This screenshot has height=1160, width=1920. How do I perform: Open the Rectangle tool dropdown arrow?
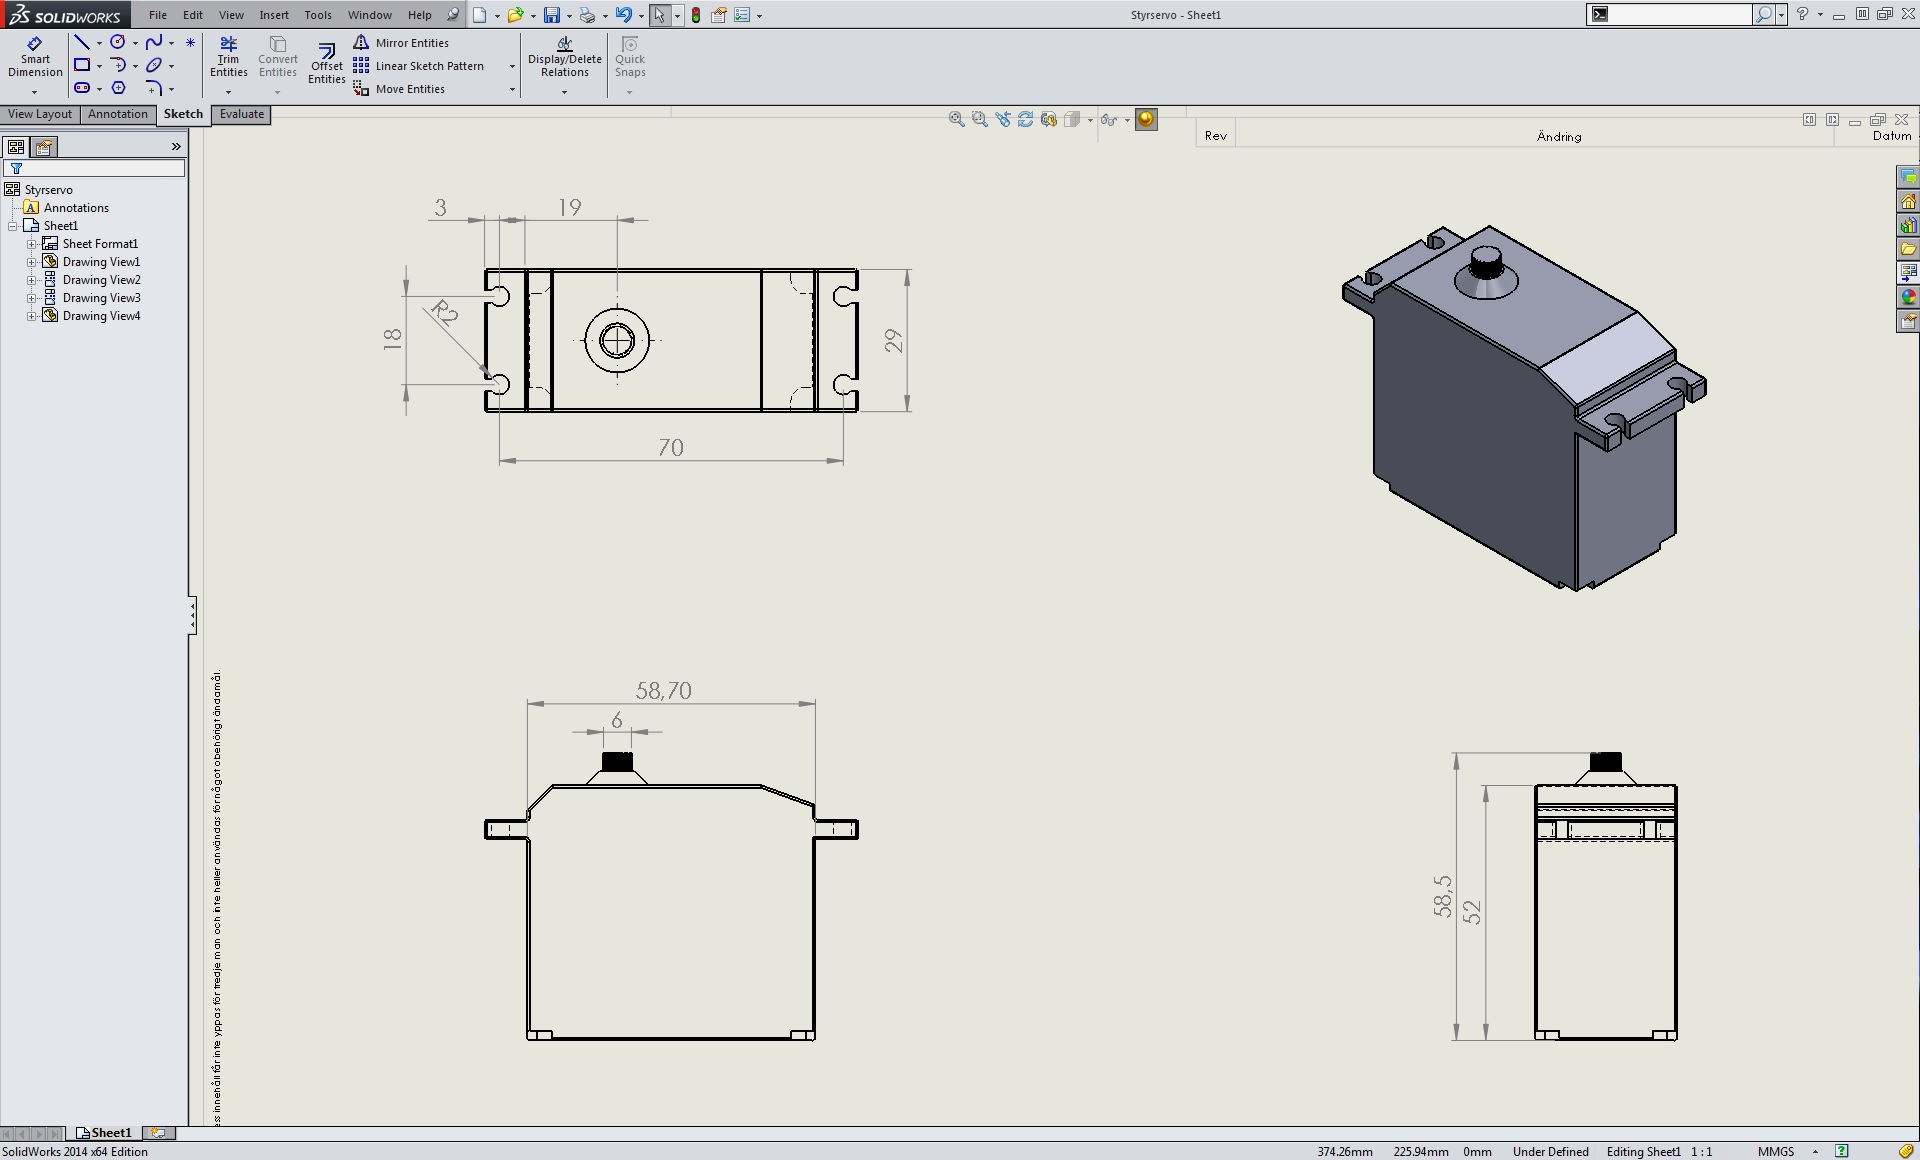99,66
